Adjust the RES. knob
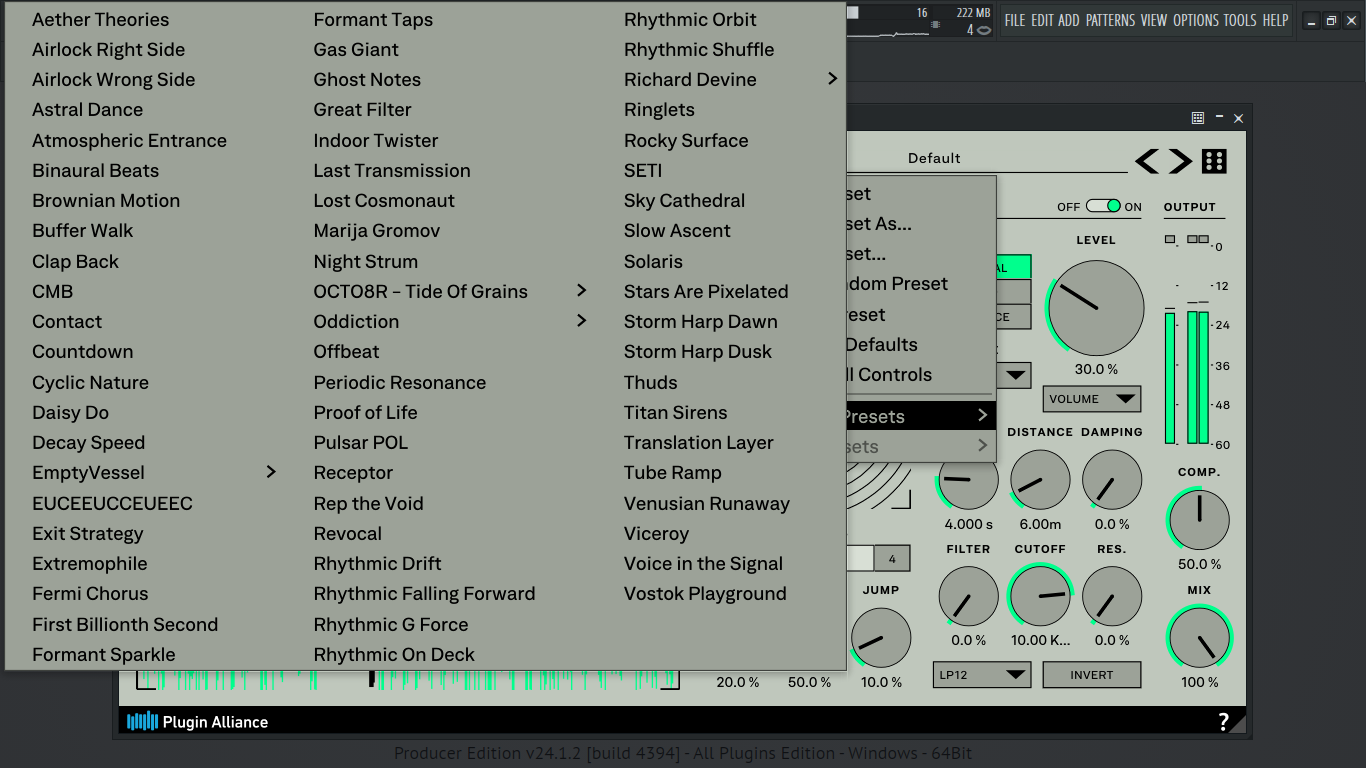The height and width of the screenshot is (768, 1366). pos(1112,596)
